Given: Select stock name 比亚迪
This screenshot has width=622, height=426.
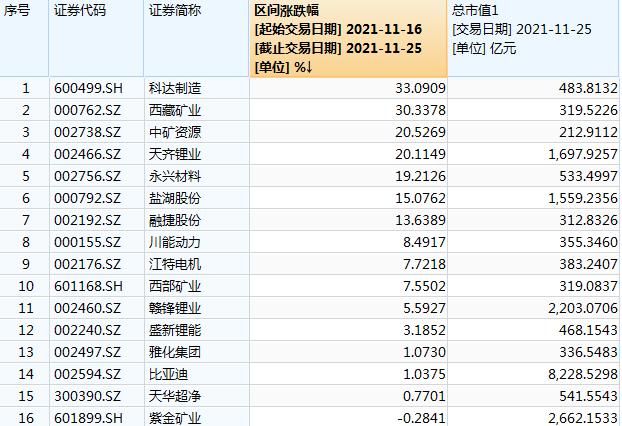Looking at the screenshot, I should 168,374.
